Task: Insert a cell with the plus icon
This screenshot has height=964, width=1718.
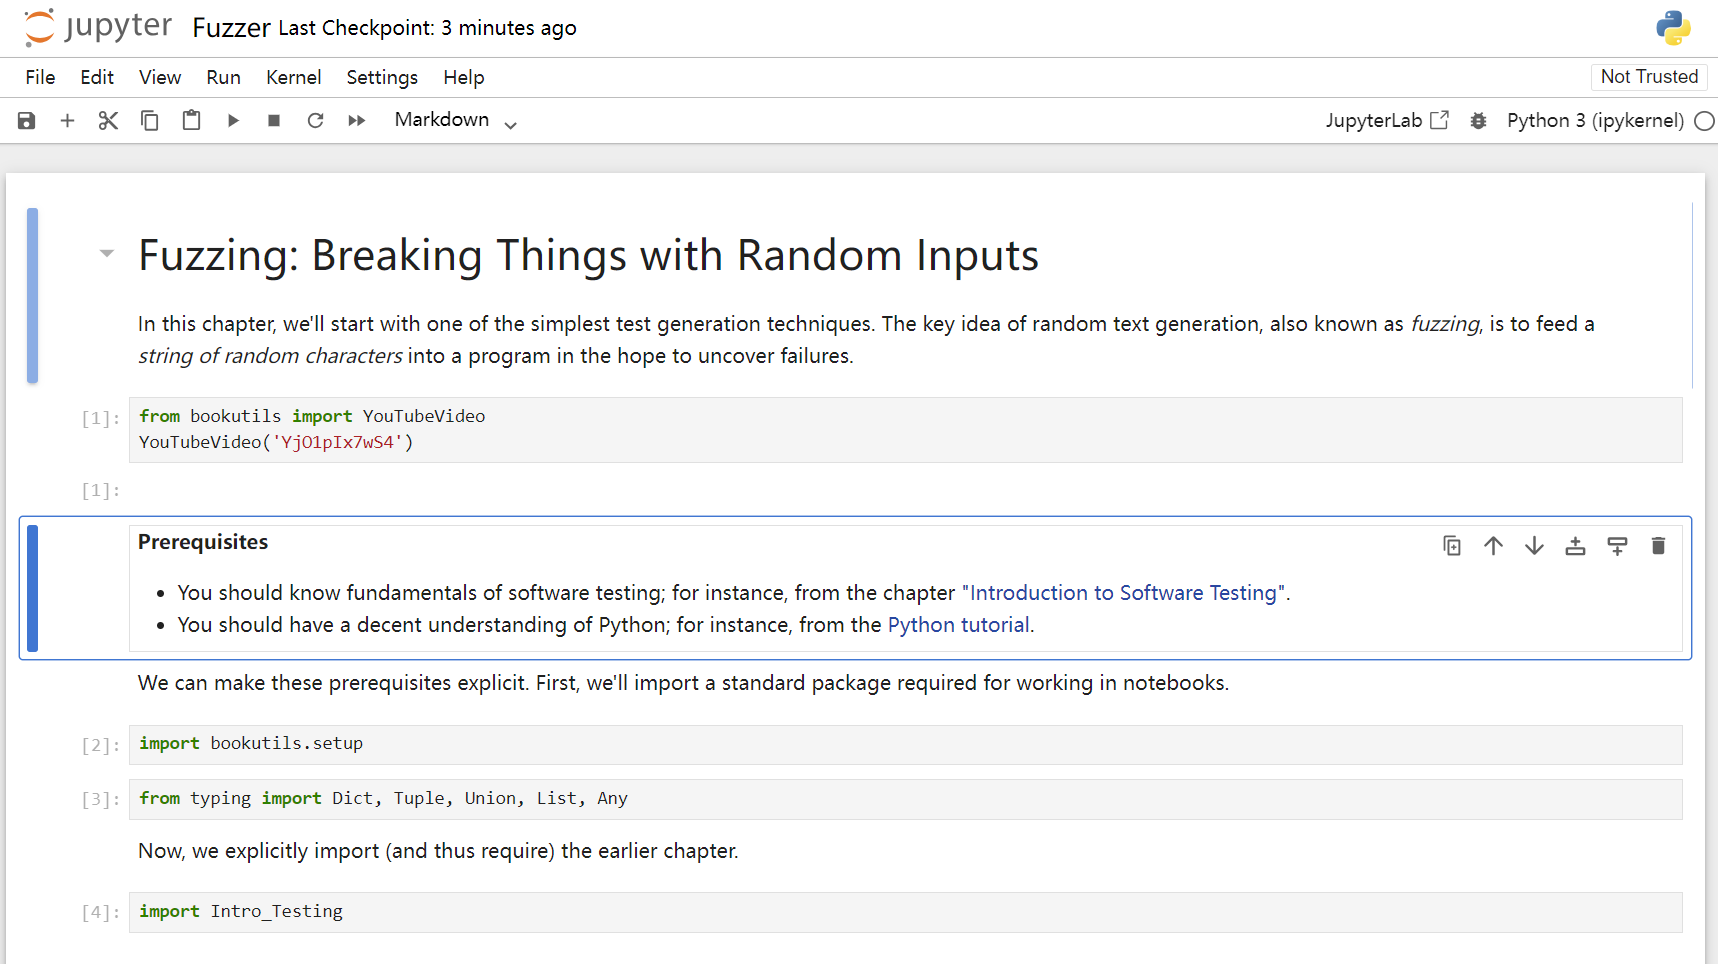Action: (x=67, y=121)
